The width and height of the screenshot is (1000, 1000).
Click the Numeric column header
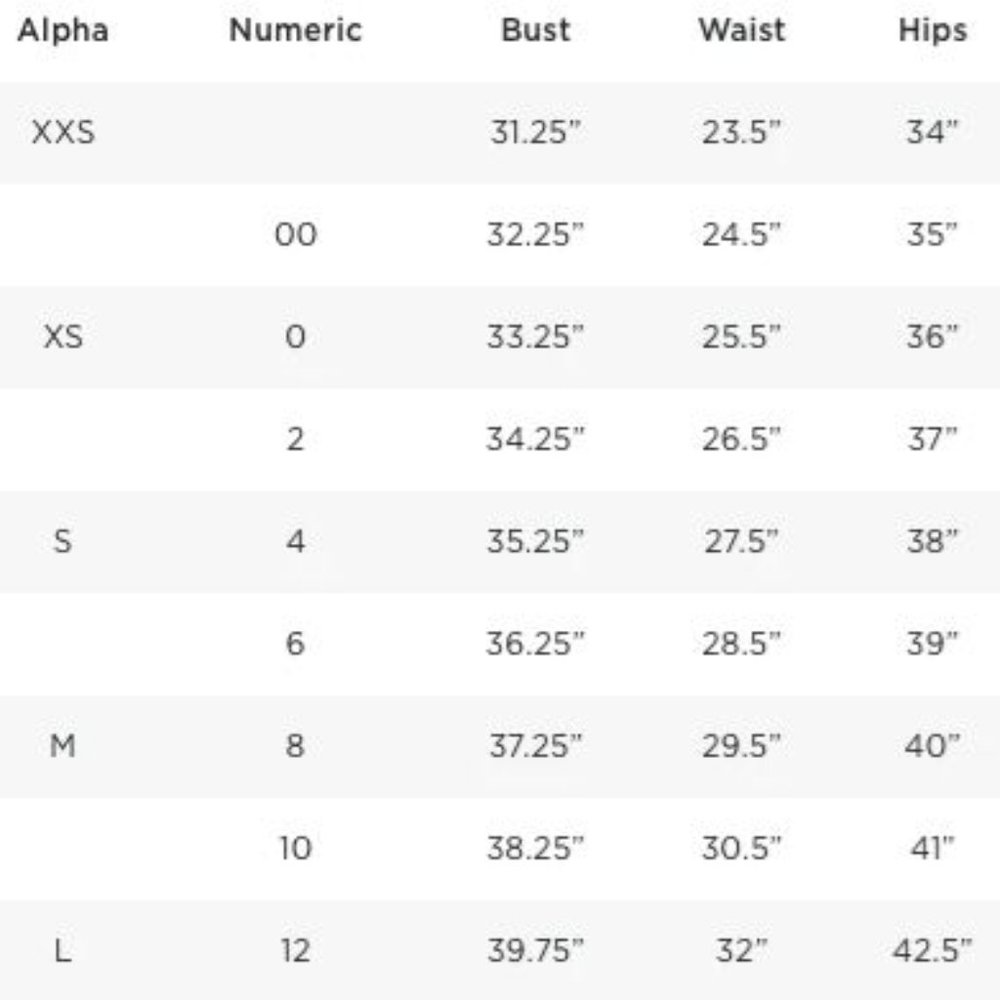295,30
